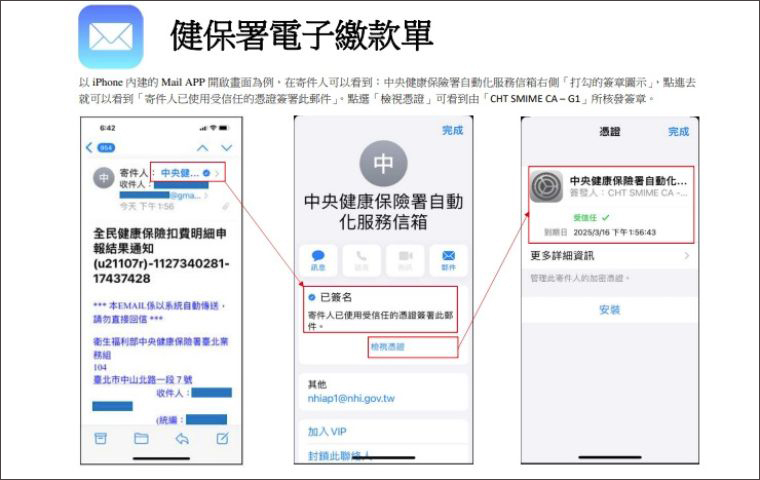Tap the archive box icon in the mail toolbar
This screenshot has height=480, width=760.
pos(100,438)
